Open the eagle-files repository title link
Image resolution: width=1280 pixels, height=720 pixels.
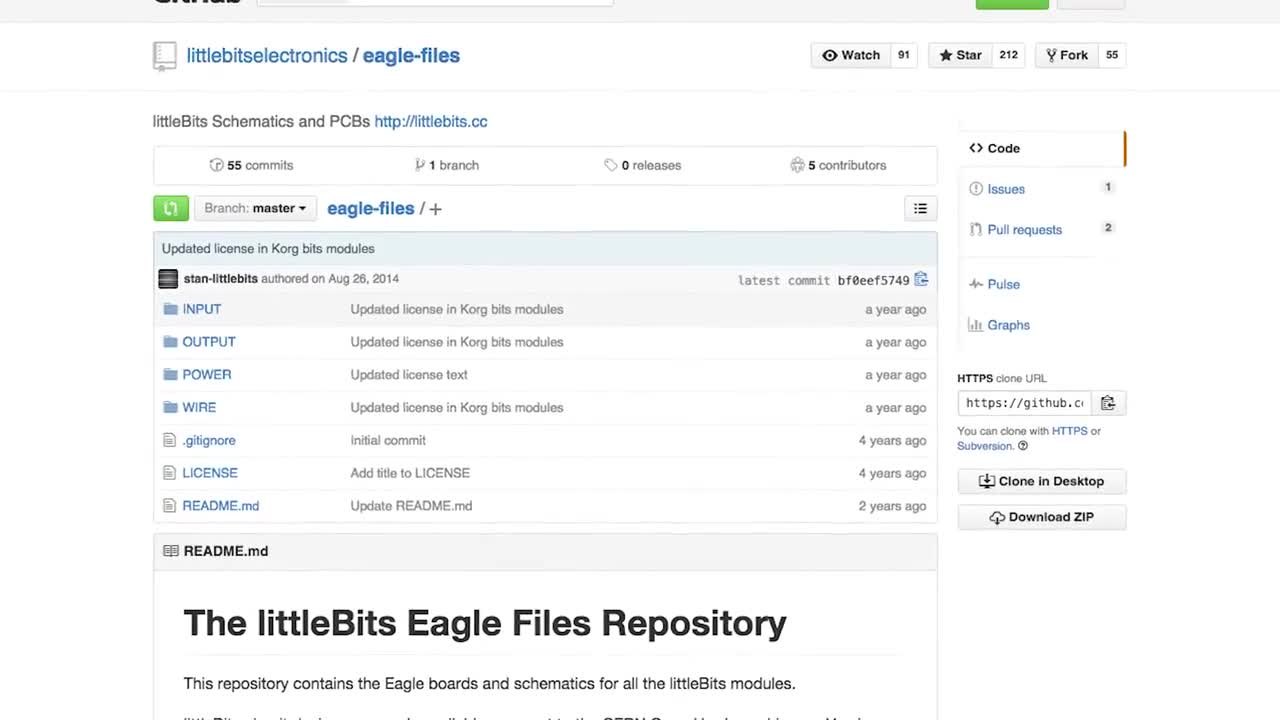pyautogui.click(x=411, y=56)
